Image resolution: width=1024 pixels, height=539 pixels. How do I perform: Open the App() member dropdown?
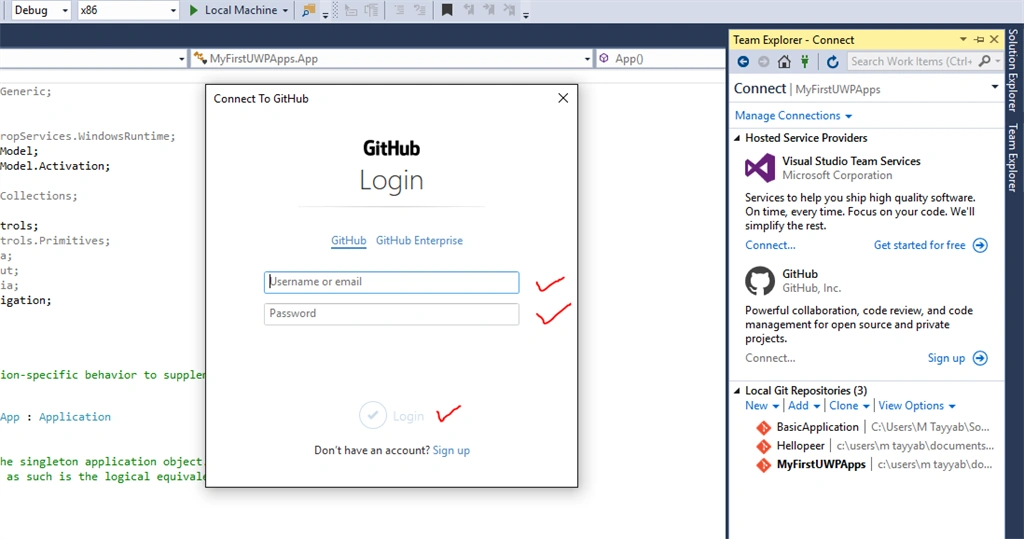(x=662, y=59)
